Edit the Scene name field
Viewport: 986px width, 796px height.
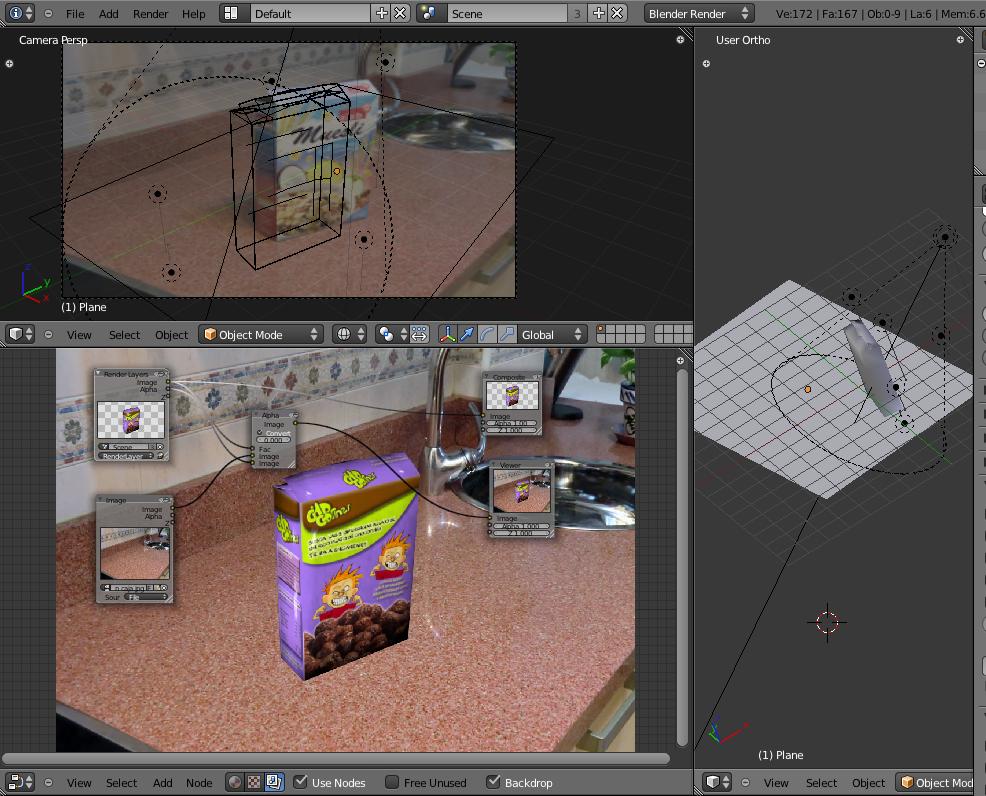click(x=506, y=13)
